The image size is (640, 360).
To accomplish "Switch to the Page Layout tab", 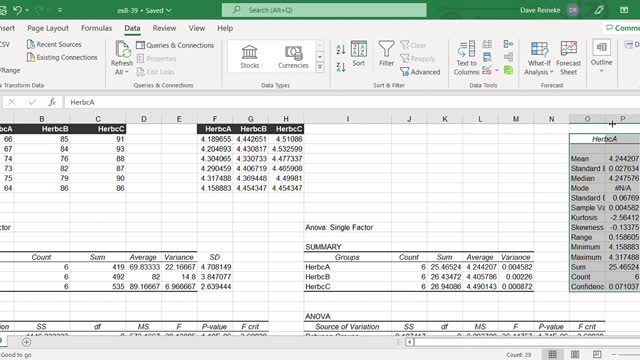I will (48, 28).
